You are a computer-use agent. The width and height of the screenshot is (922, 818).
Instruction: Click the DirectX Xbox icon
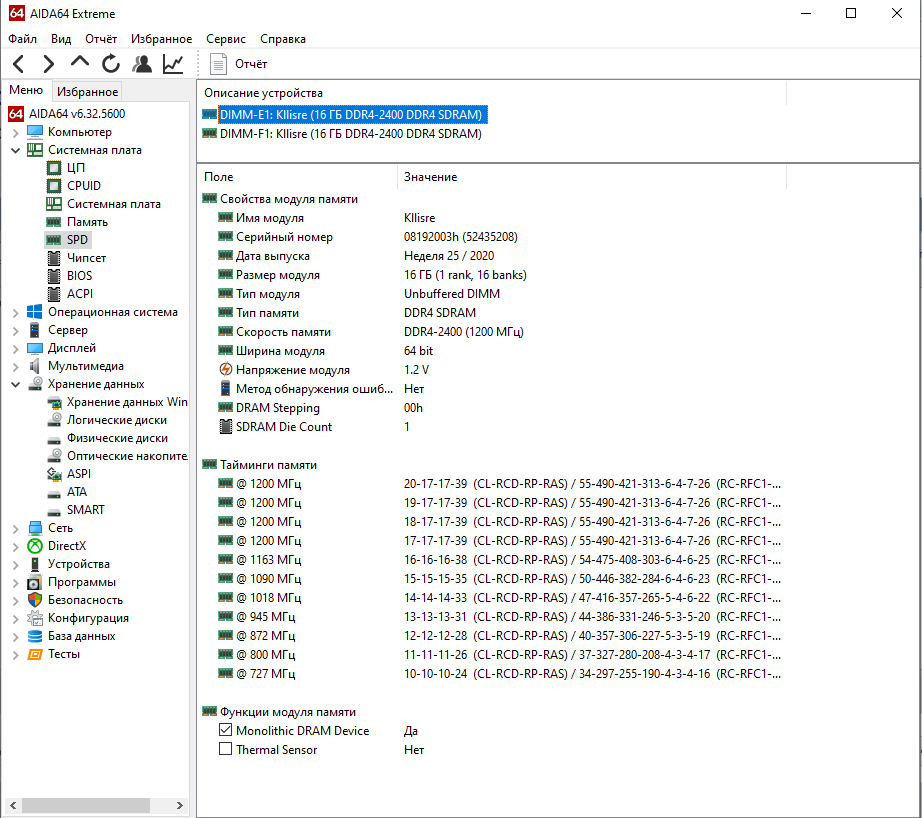point(35,546)
